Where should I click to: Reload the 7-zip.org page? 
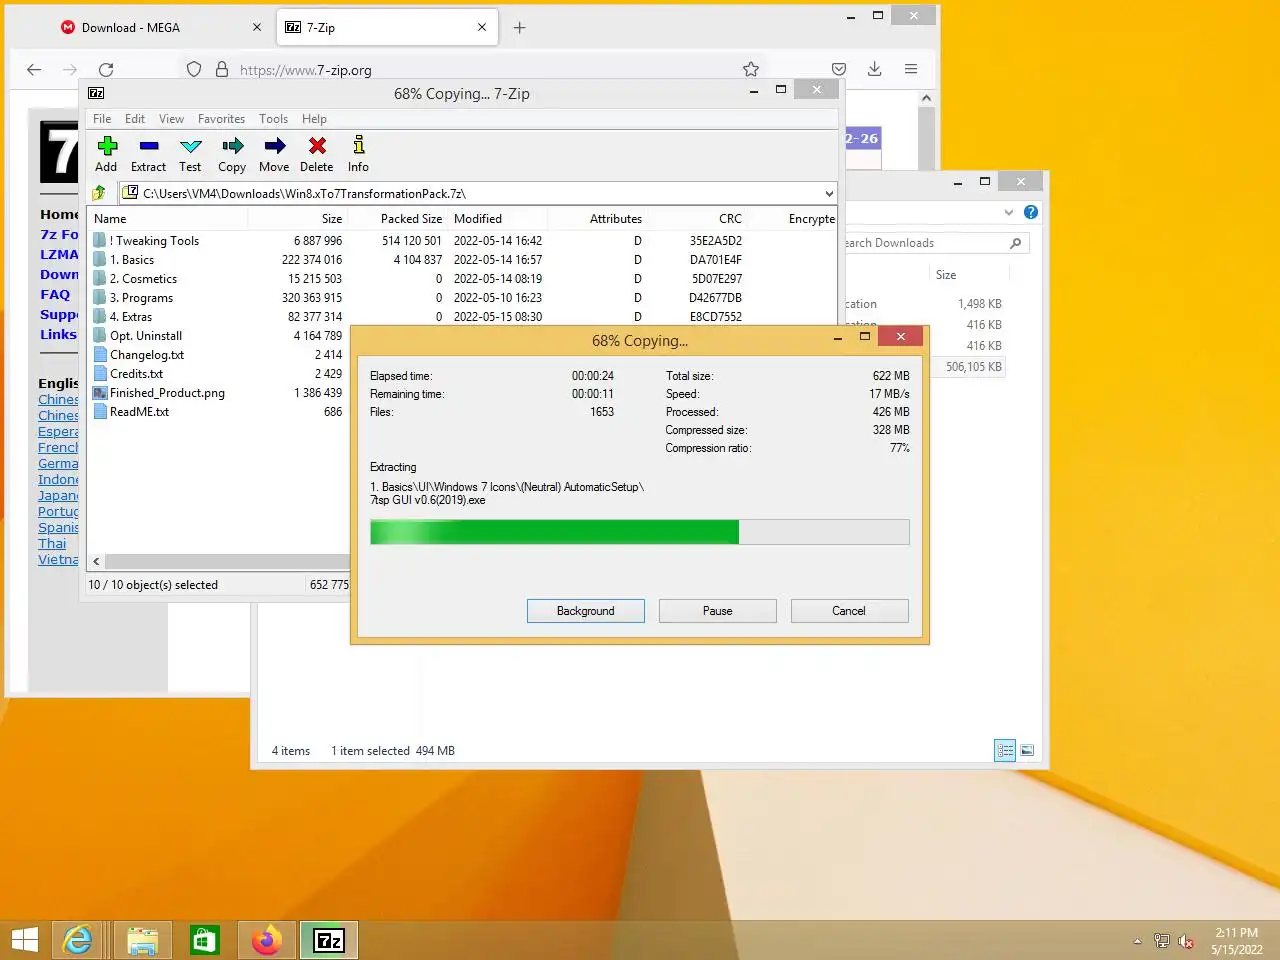tap(106, 69)
